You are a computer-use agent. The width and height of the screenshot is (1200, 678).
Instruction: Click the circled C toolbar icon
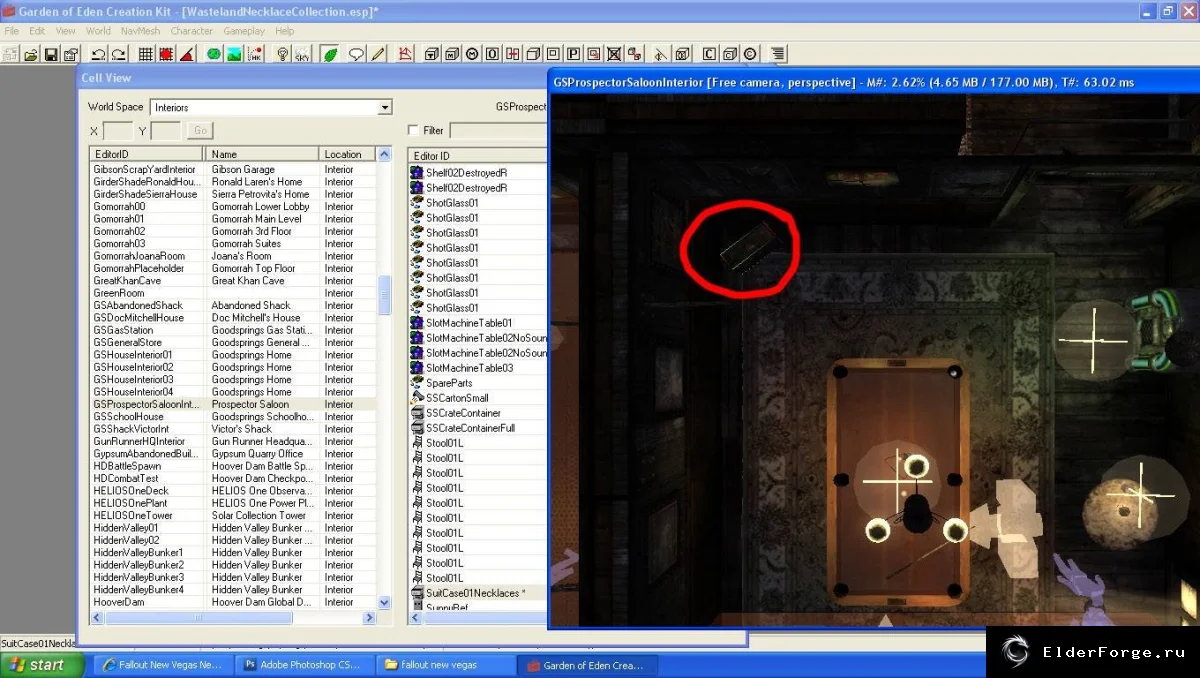[x=750, y=54]
